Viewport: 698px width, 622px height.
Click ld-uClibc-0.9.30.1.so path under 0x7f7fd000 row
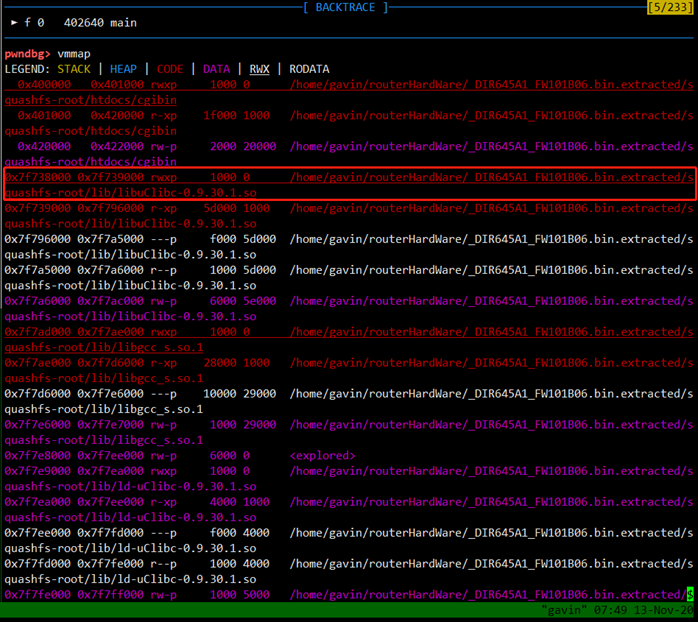point(130,579)
